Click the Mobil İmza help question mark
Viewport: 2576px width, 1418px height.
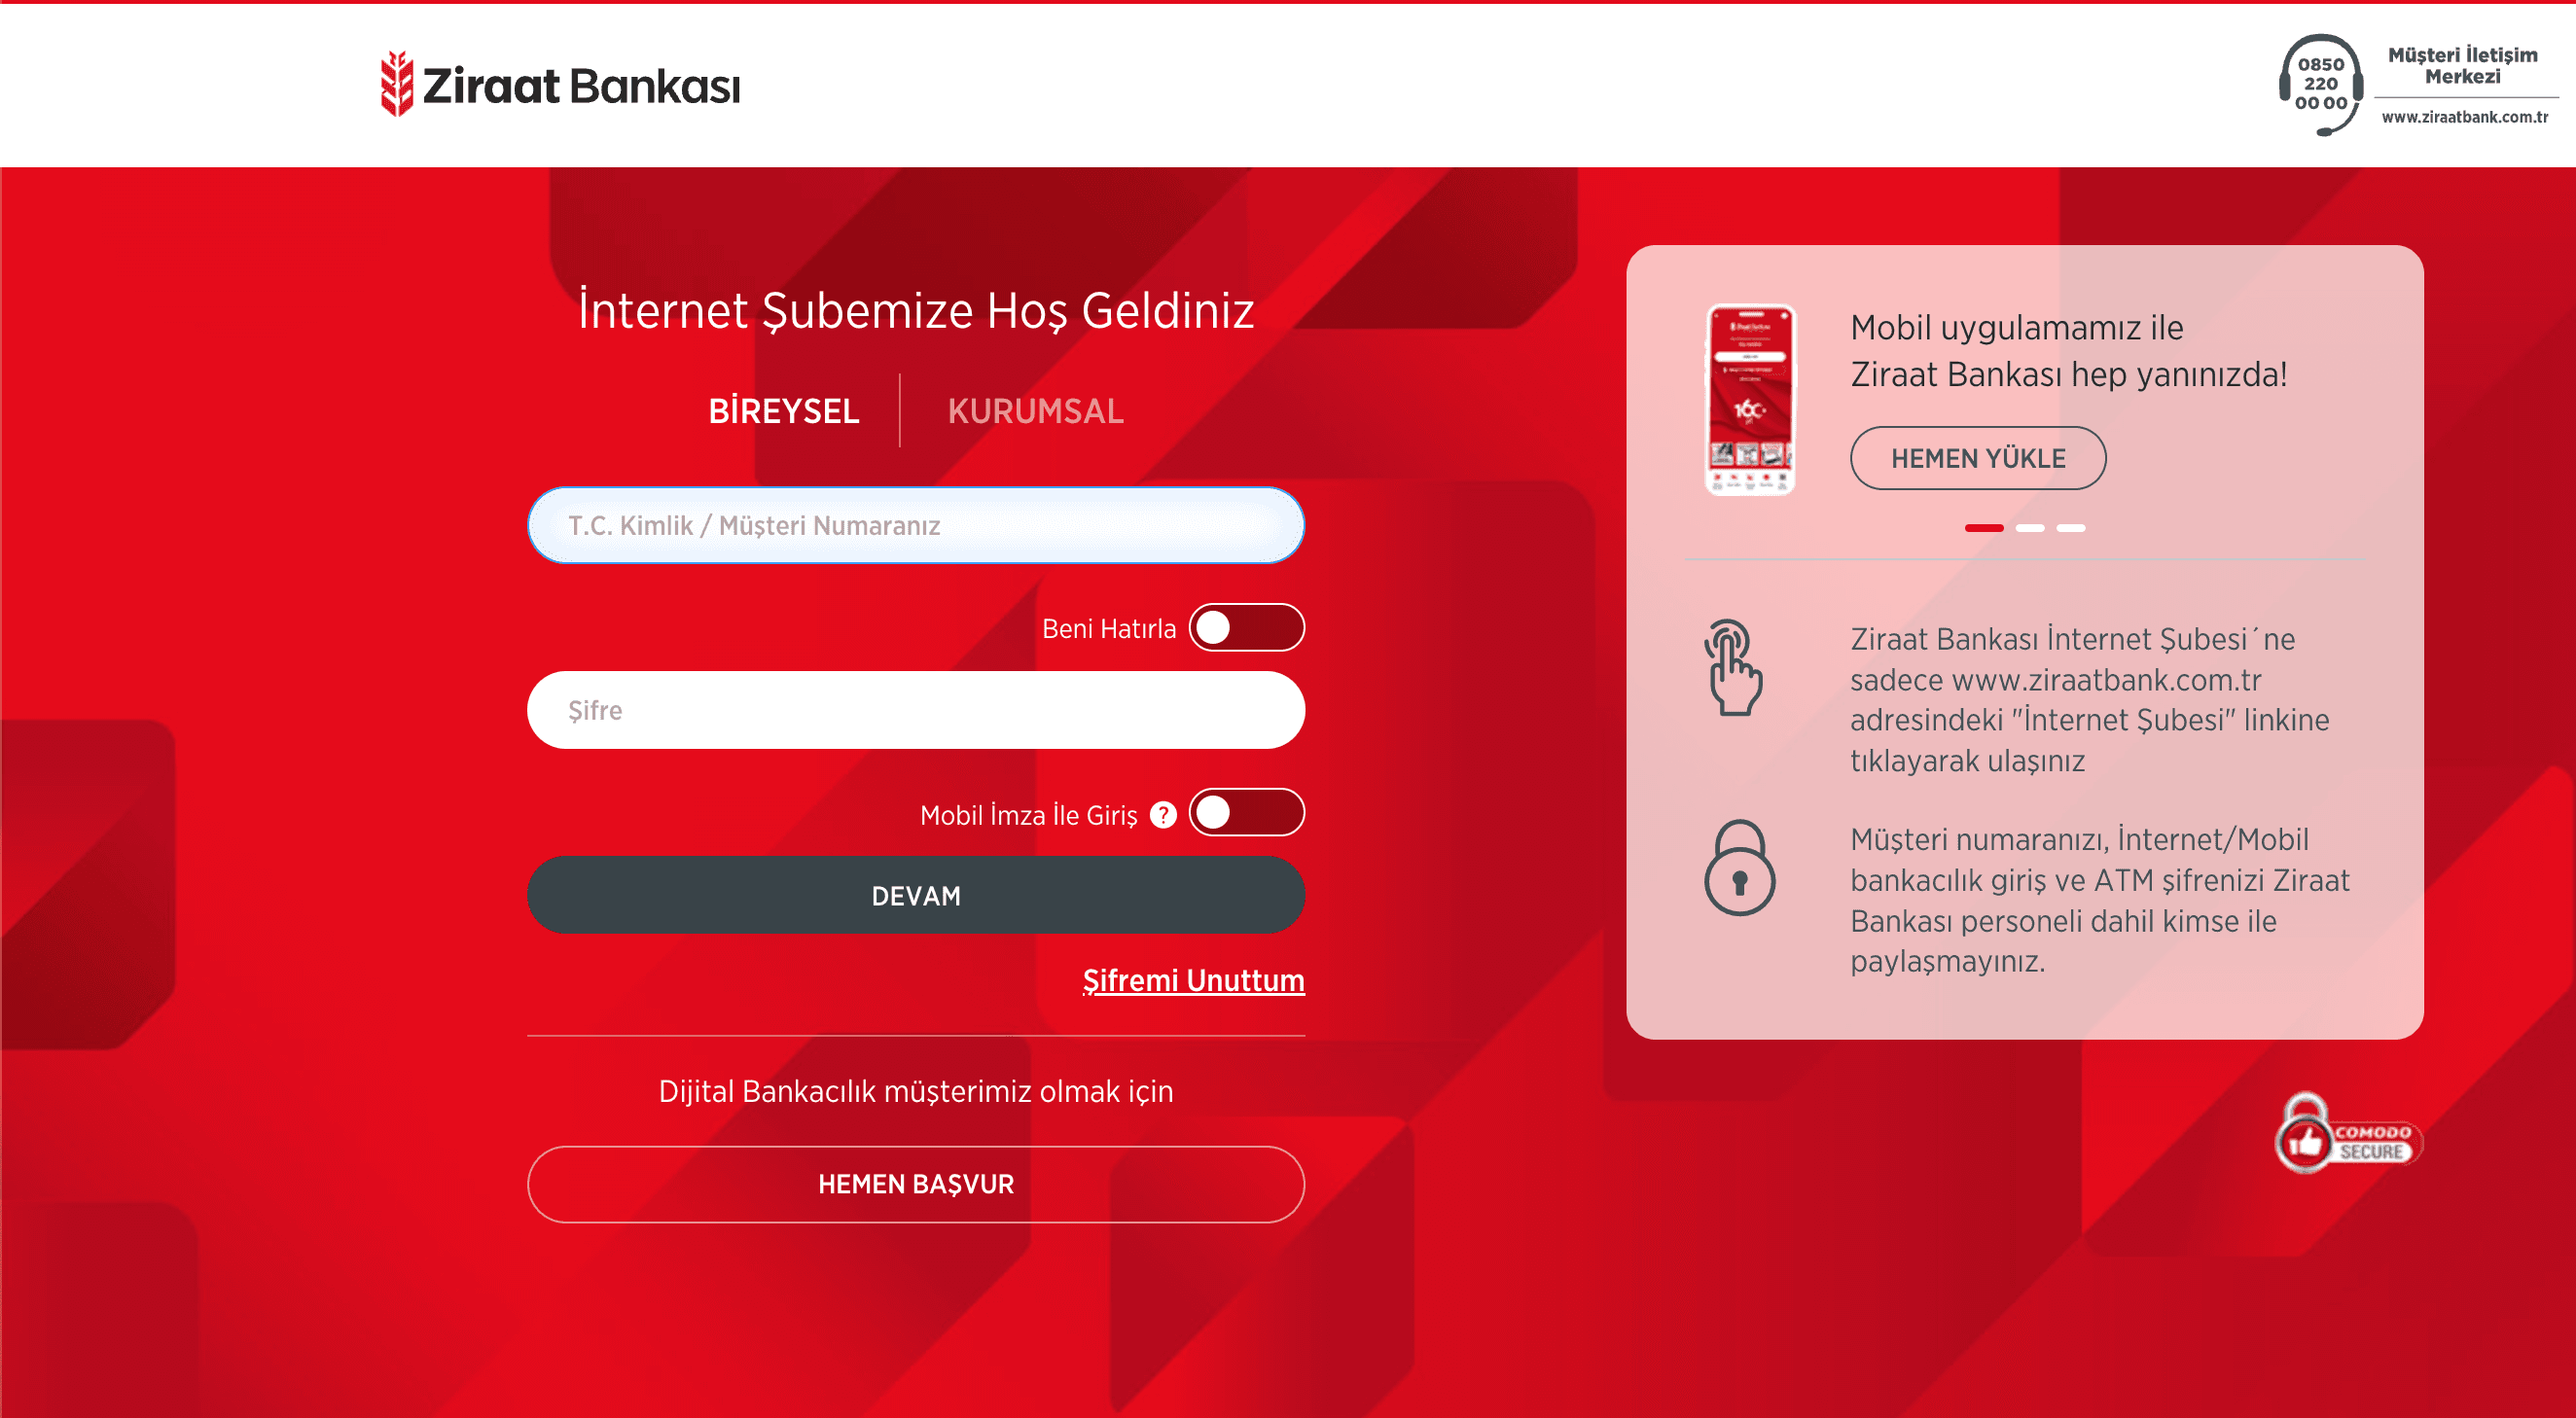(x=1163, y=815)
